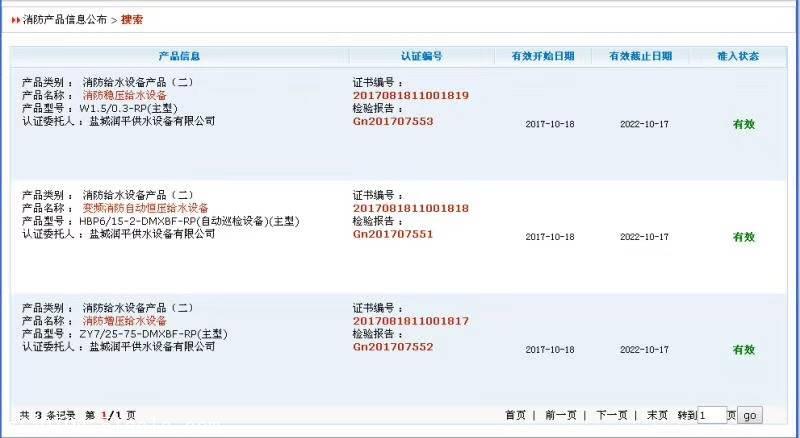Open inspection report Gn201707551
The height and width of the screenshot is (438, 800).
393,234
